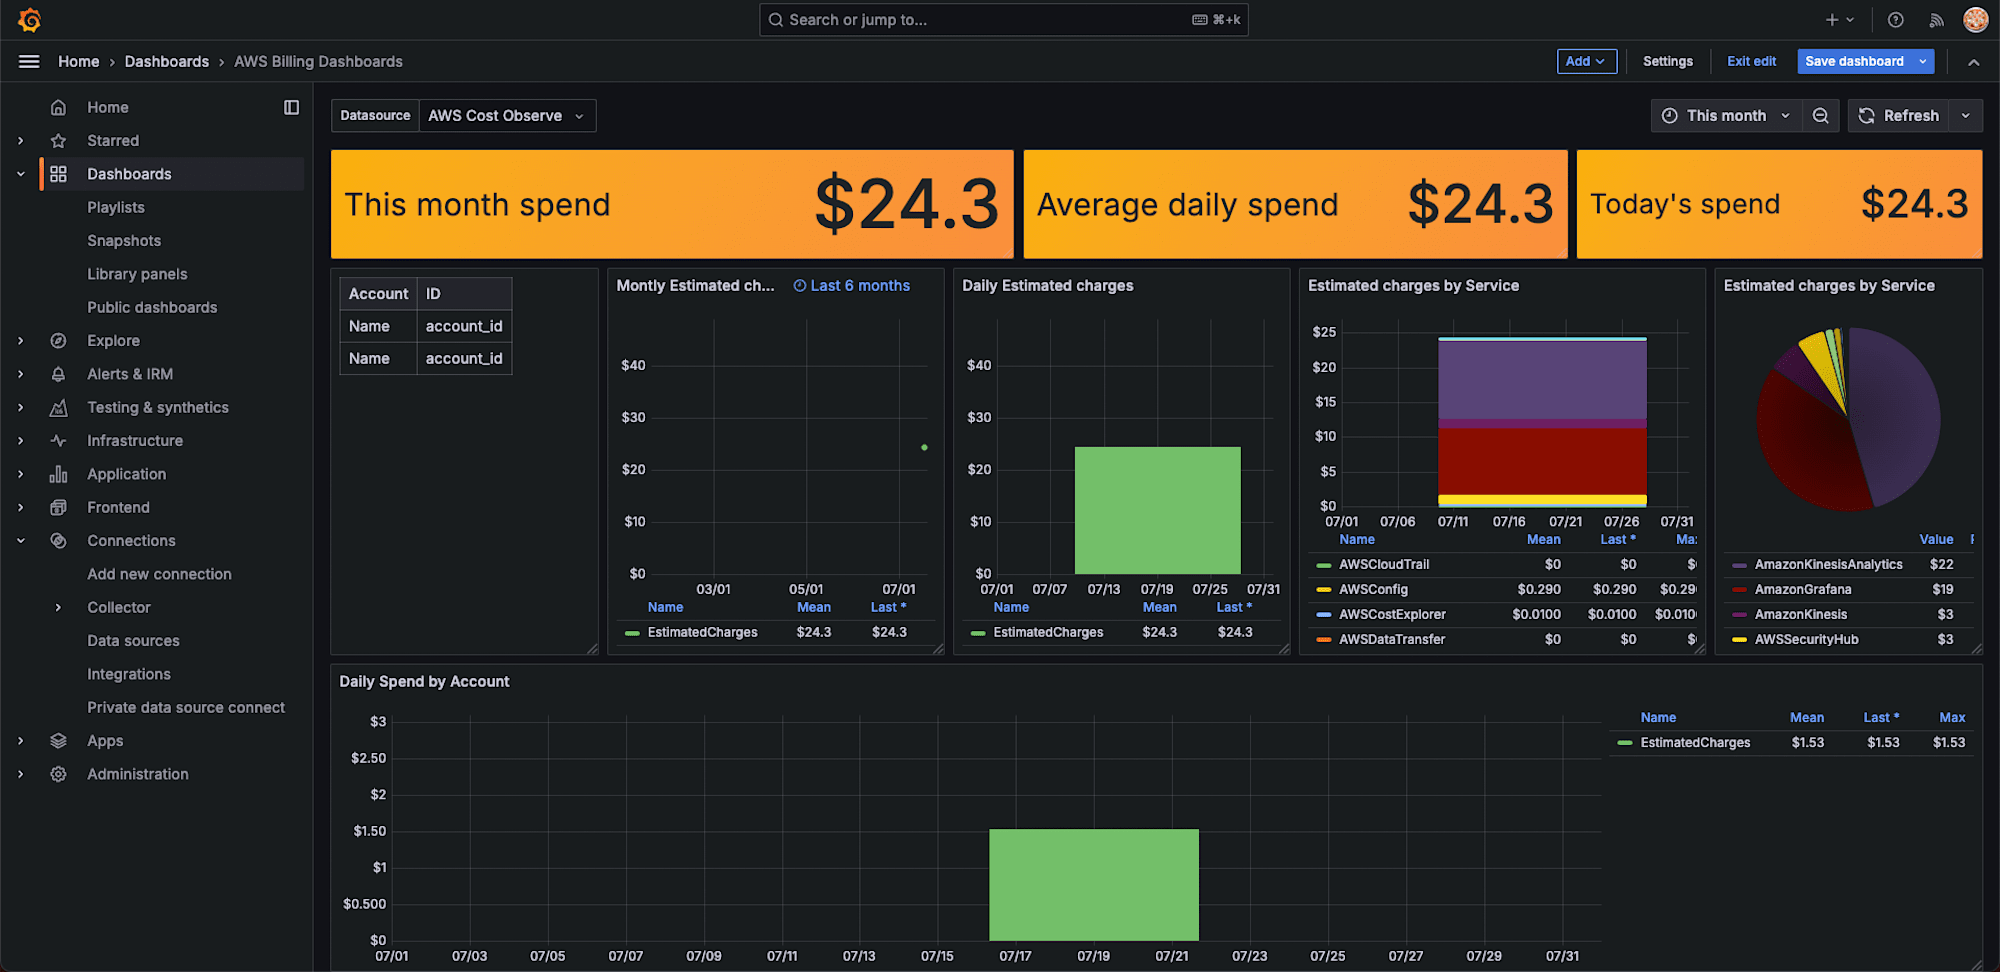This screenshot has width=2000, height=972.
Task: Toggle AWSConfig legend series
Action: 1373,589
